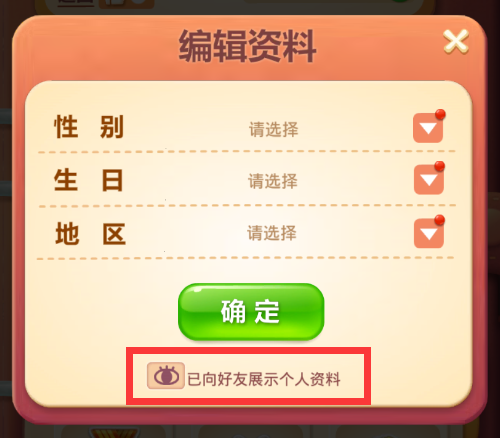Select the 请选择 placeholder in the 地区 row
The height and width of the screenshot is (438, 500).
pos(272,233)
